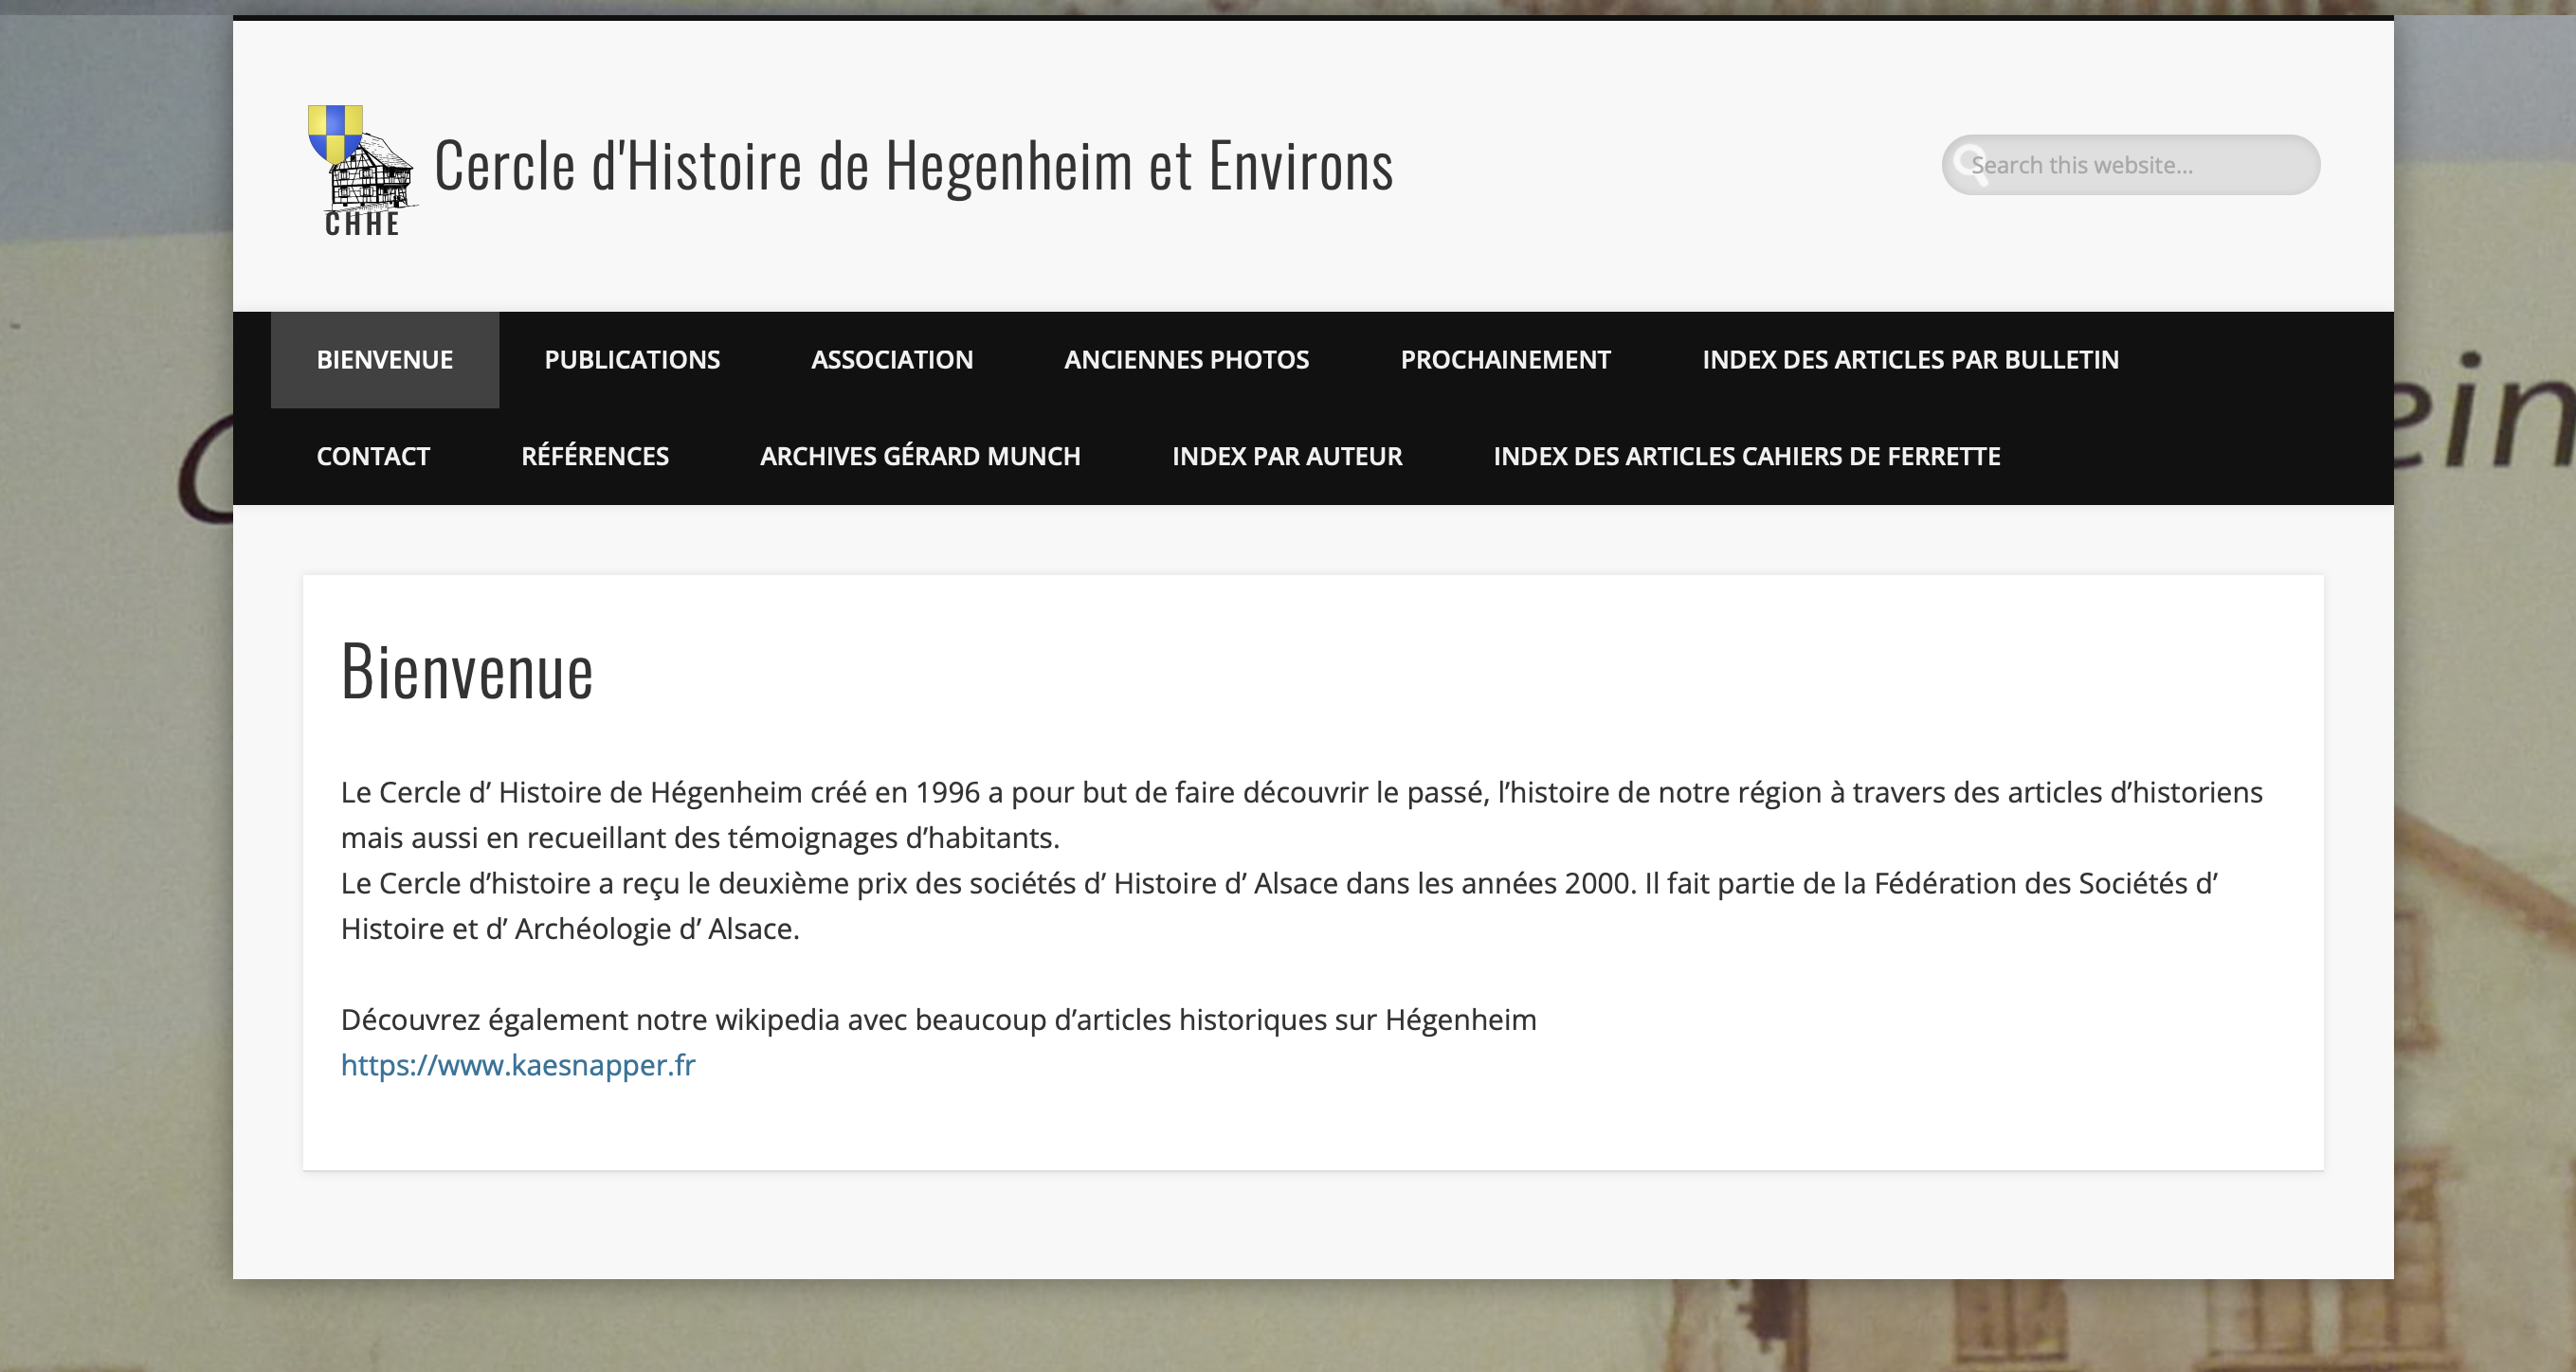Click the intro paragraph about Cercle d'Histoire
The height and width of the screenshot is (1372, 2576).
click(x=1301, y=815)
